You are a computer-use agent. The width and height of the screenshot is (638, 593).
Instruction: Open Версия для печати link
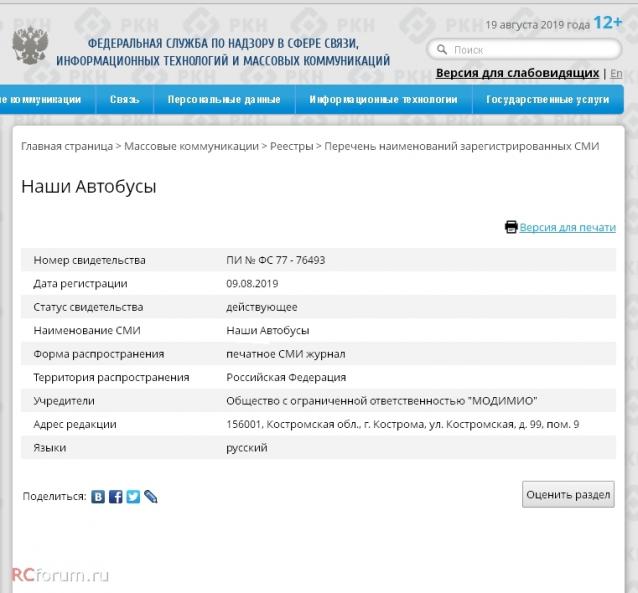(x=568, y=227)
